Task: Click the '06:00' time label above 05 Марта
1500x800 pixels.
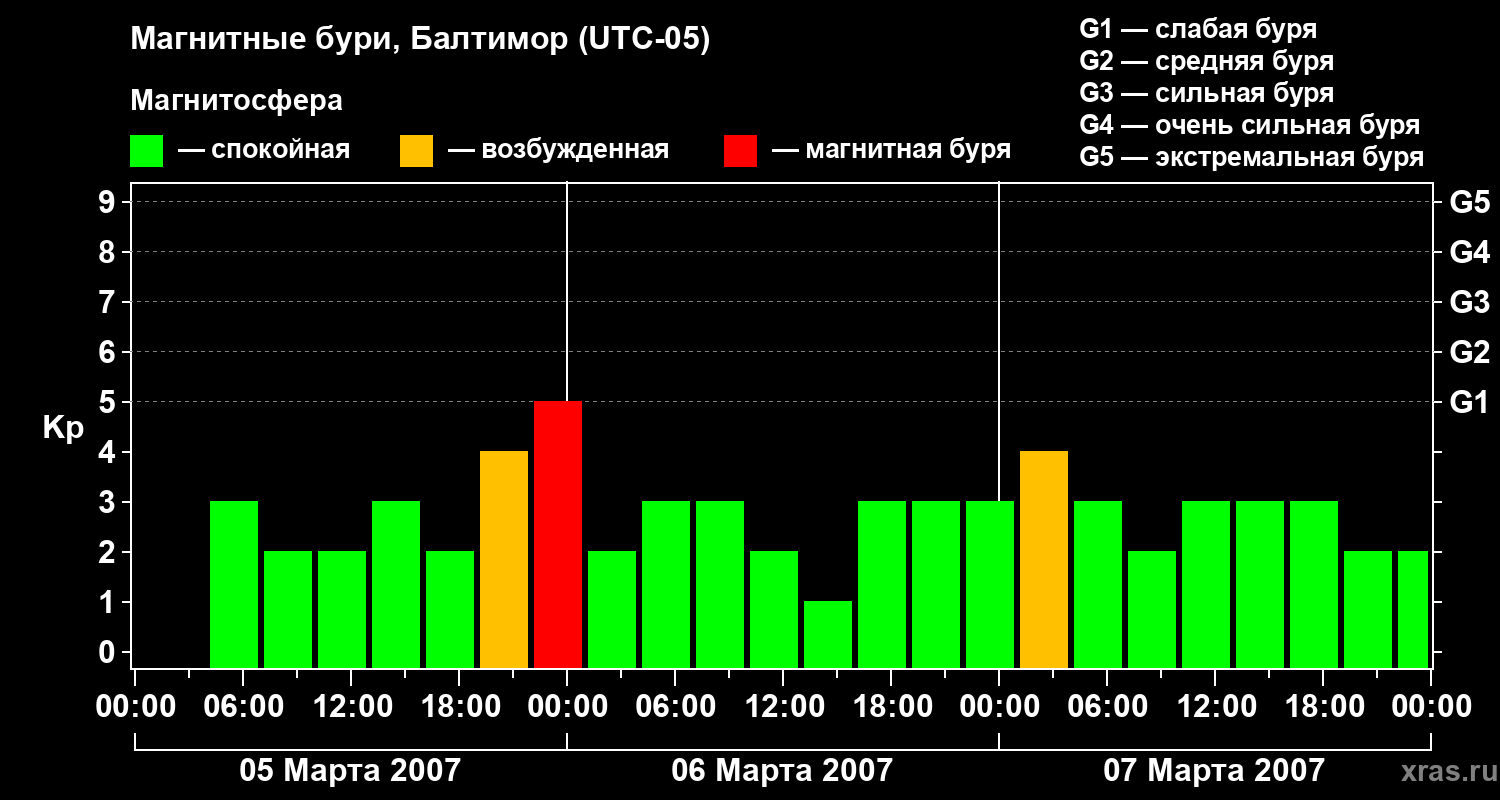Action: pos(243,706)
